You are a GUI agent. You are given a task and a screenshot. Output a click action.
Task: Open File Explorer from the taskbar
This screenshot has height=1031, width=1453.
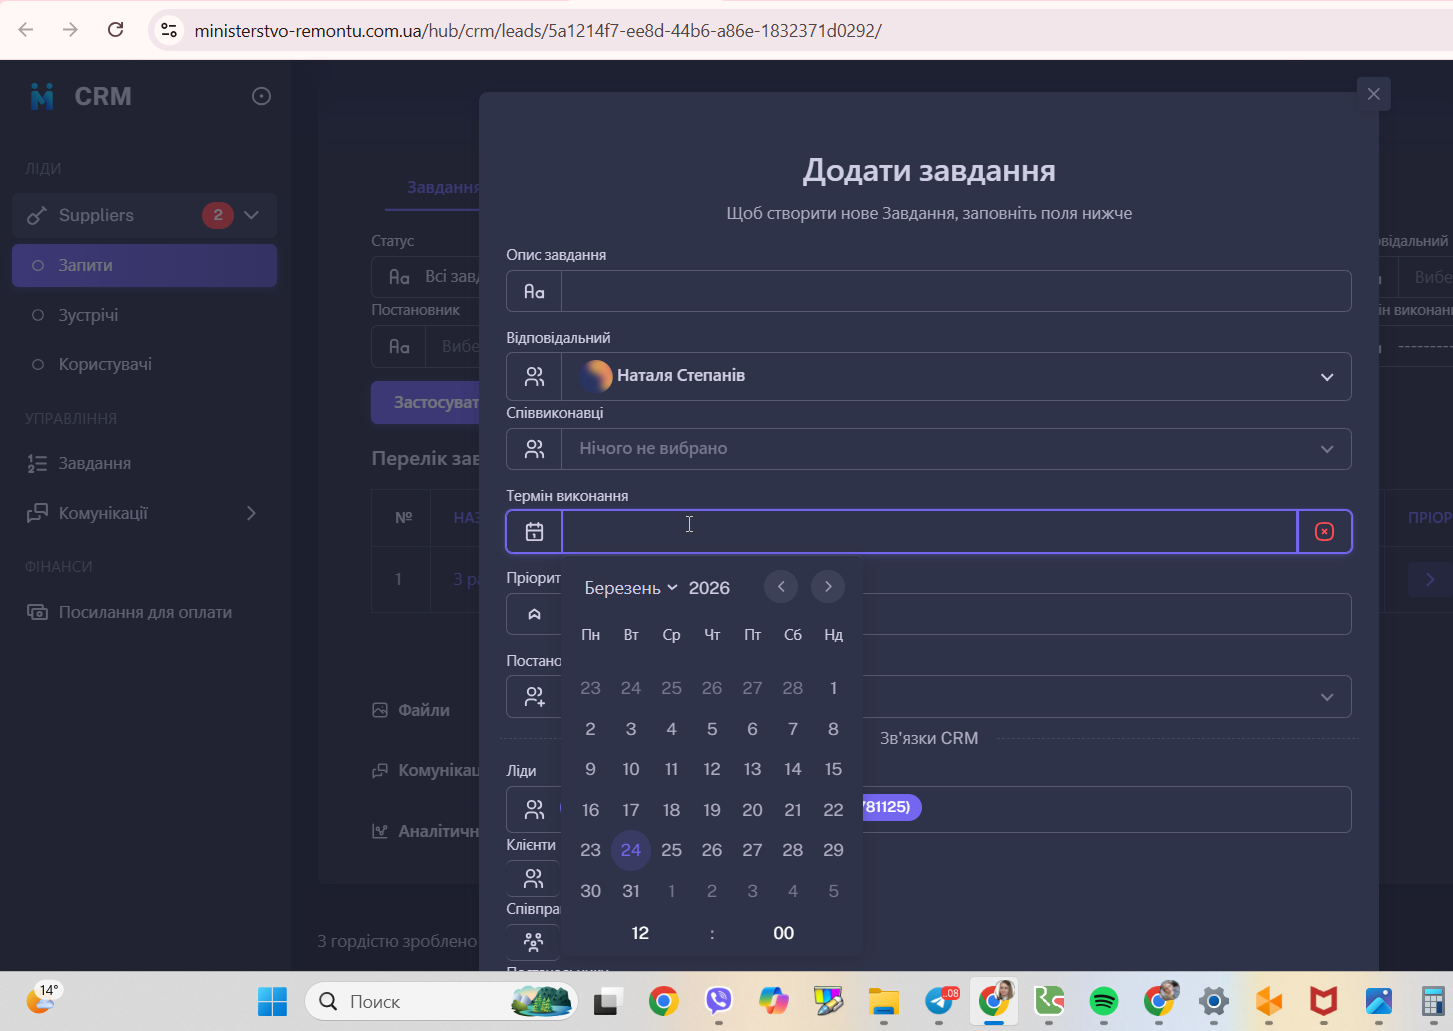(x=884, y=1001)
